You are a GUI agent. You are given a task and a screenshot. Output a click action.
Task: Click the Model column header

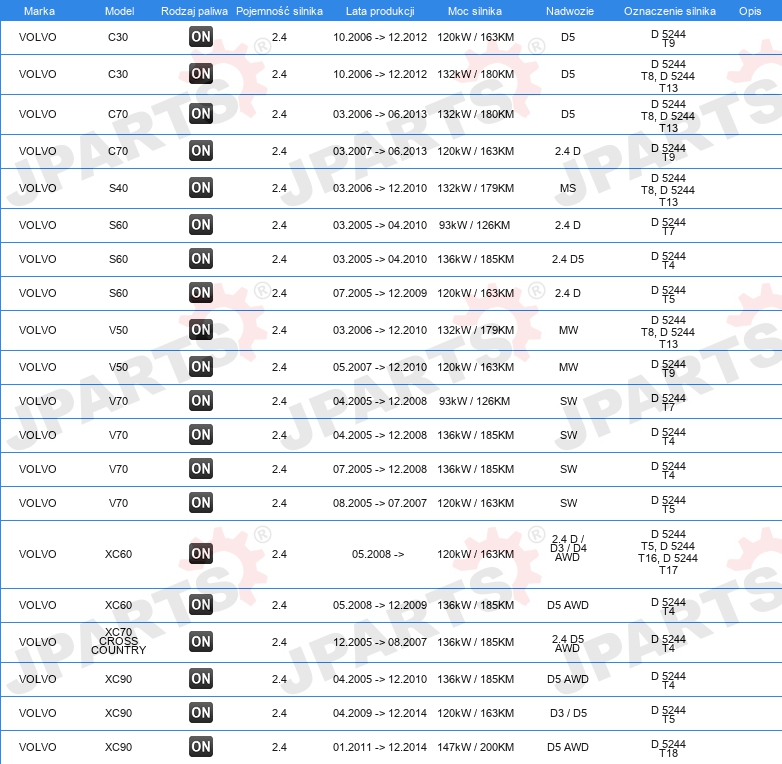[x=120, y=11]
